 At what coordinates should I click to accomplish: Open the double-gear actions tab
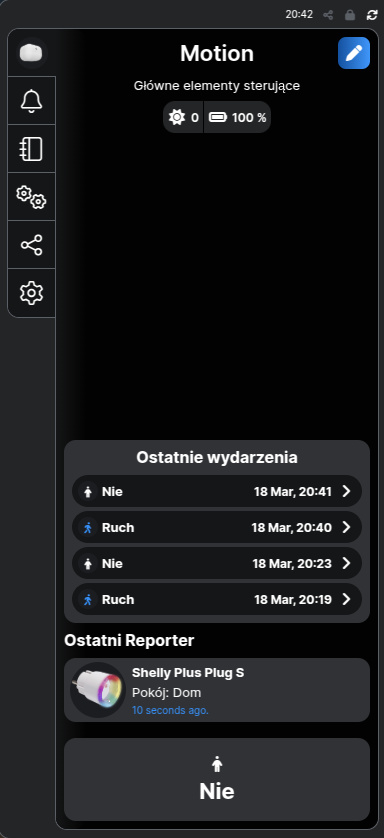point(32,197)
